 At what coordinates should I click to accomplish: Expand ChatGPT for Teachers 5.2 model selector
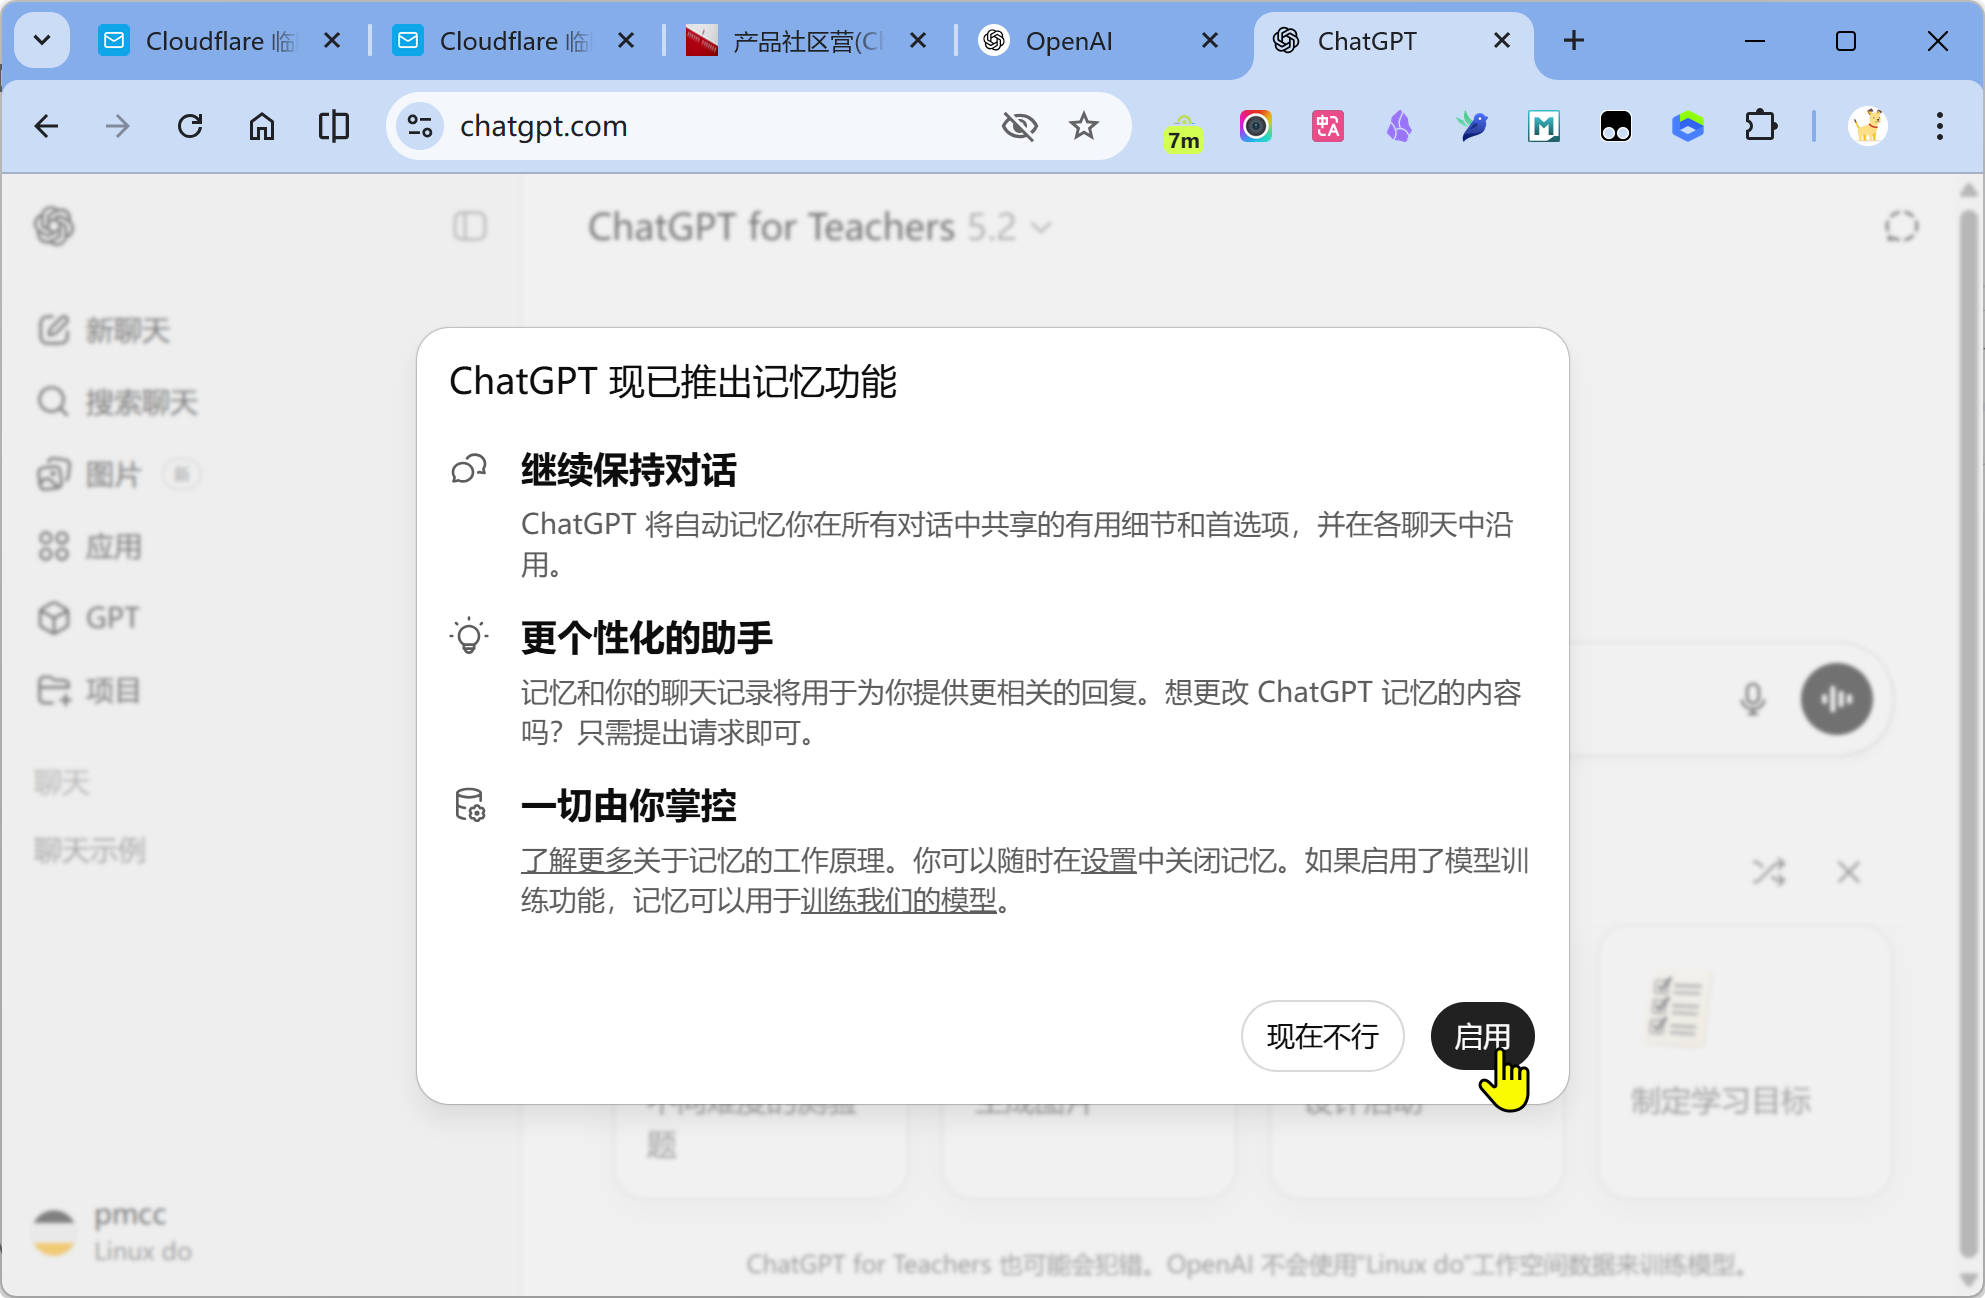tap(820, 227)
